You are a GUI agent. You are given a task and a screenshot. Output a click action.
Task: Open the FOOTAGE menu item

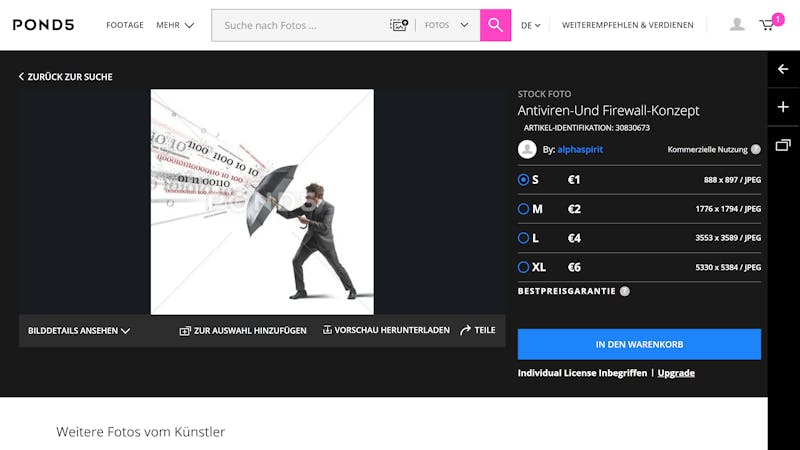coord(125,25)
